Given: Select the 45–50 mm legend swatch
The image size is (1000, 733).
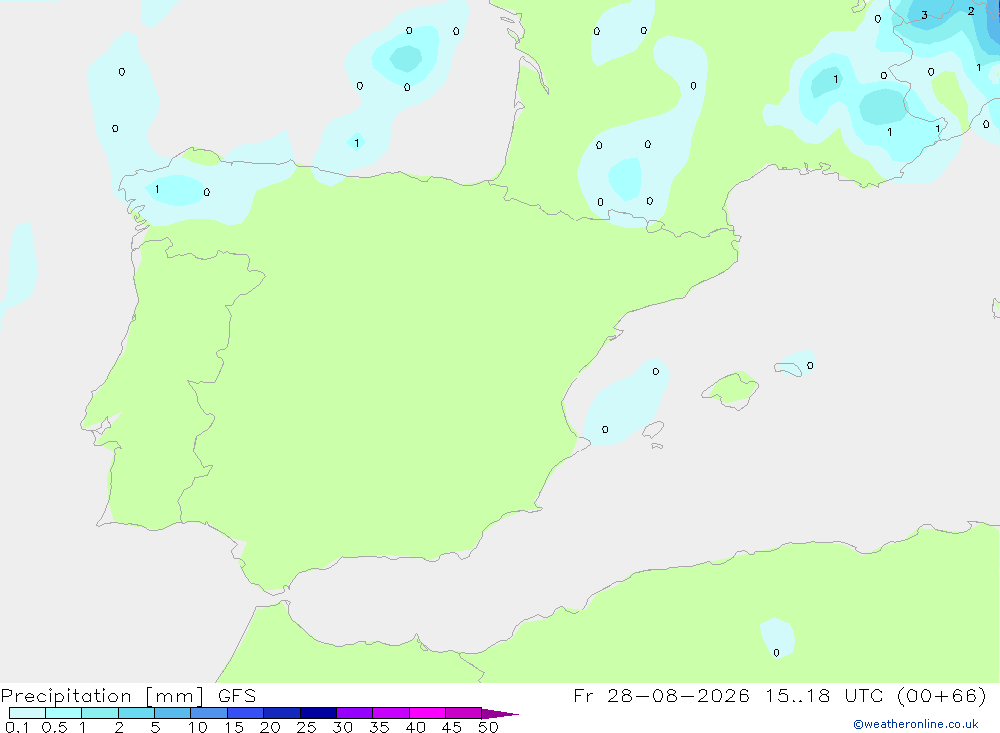Looking at the screenshot, I should click(463, 713).
